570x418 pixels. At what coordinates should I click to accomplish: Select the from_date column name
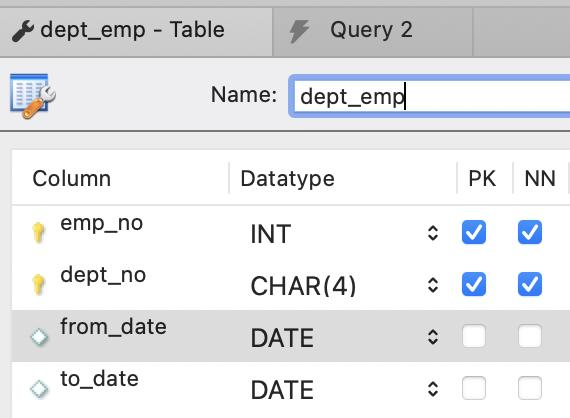(113, 327)
